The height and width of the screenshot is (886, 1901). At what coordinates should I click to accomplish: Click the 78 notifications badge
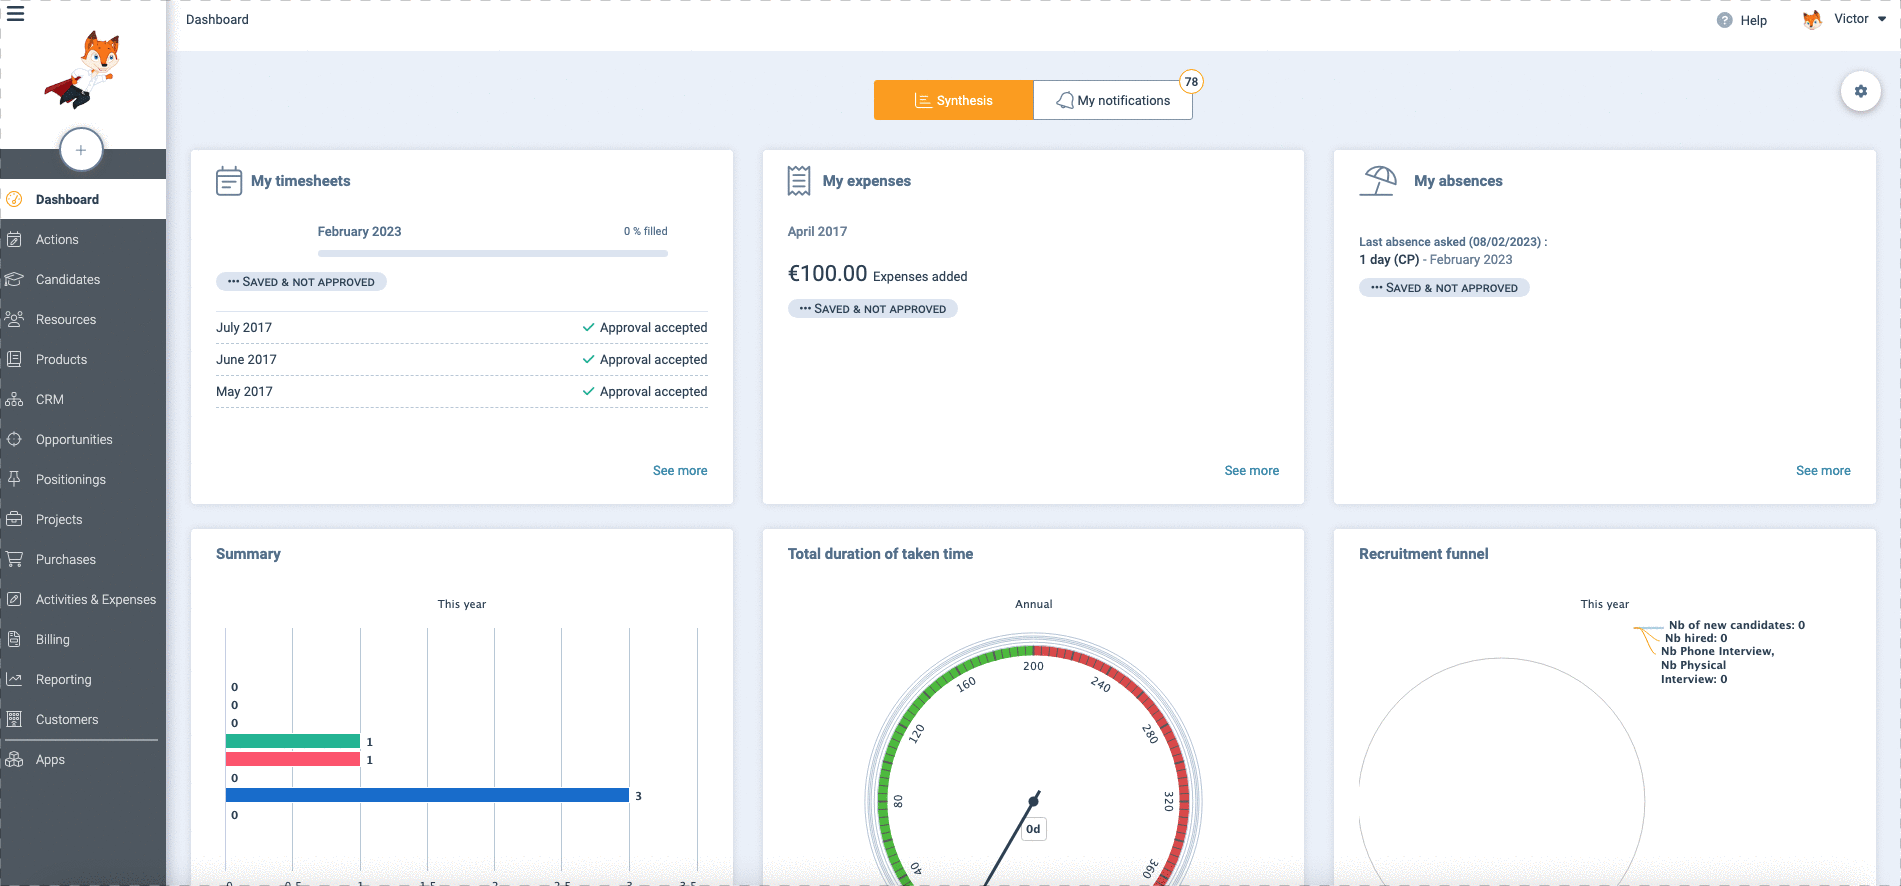point(1191,82)
